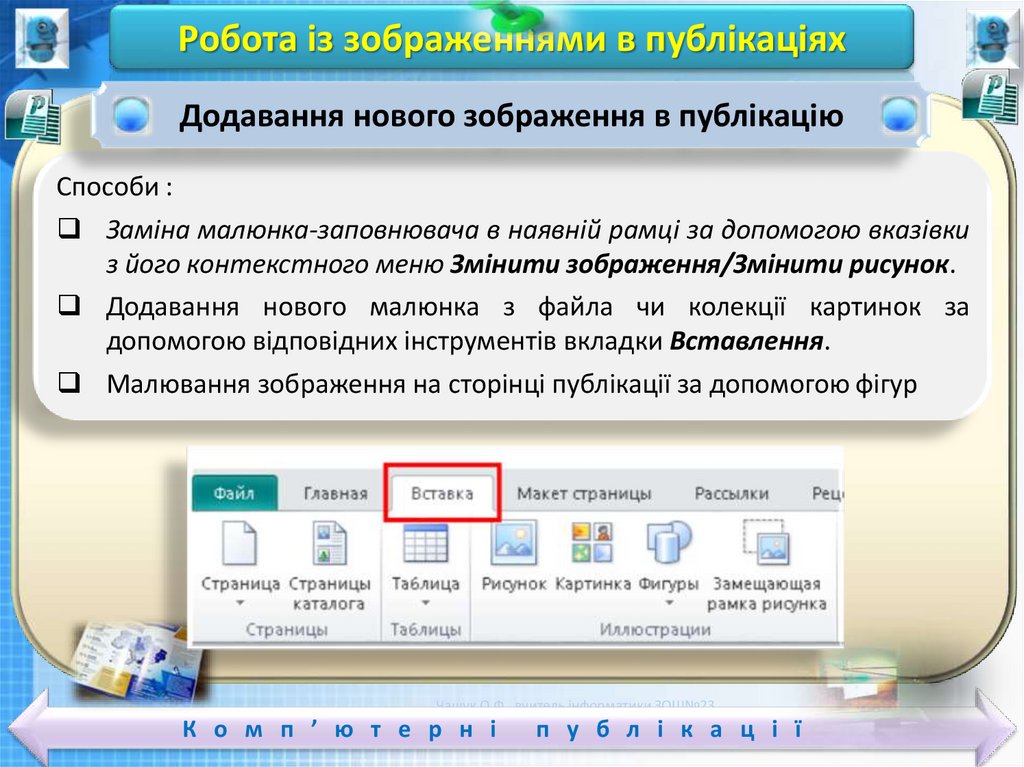Expand the arrow beneath Фигуры
The width and height of the screenshot is (1024, 767).
coord(668,604)
